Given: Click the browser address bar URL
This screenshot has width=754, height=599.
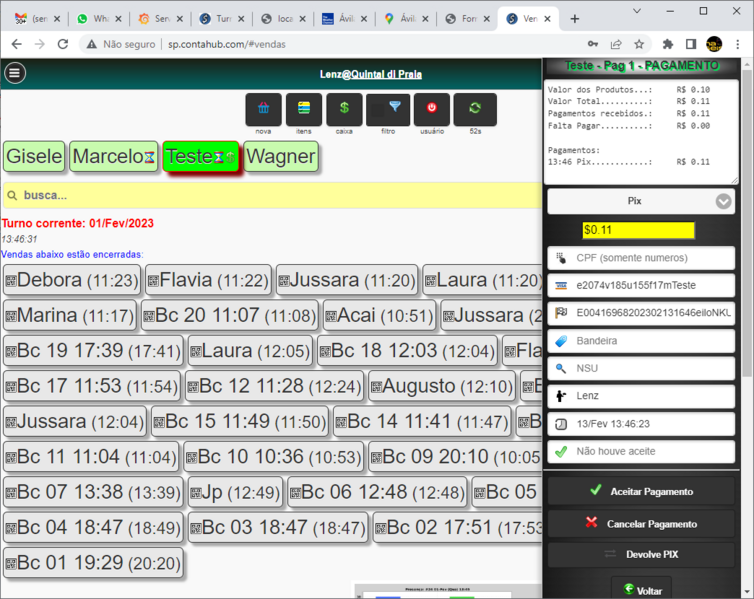Looking at the screenshot, I should pyautogui.click(x=226, y=44).
